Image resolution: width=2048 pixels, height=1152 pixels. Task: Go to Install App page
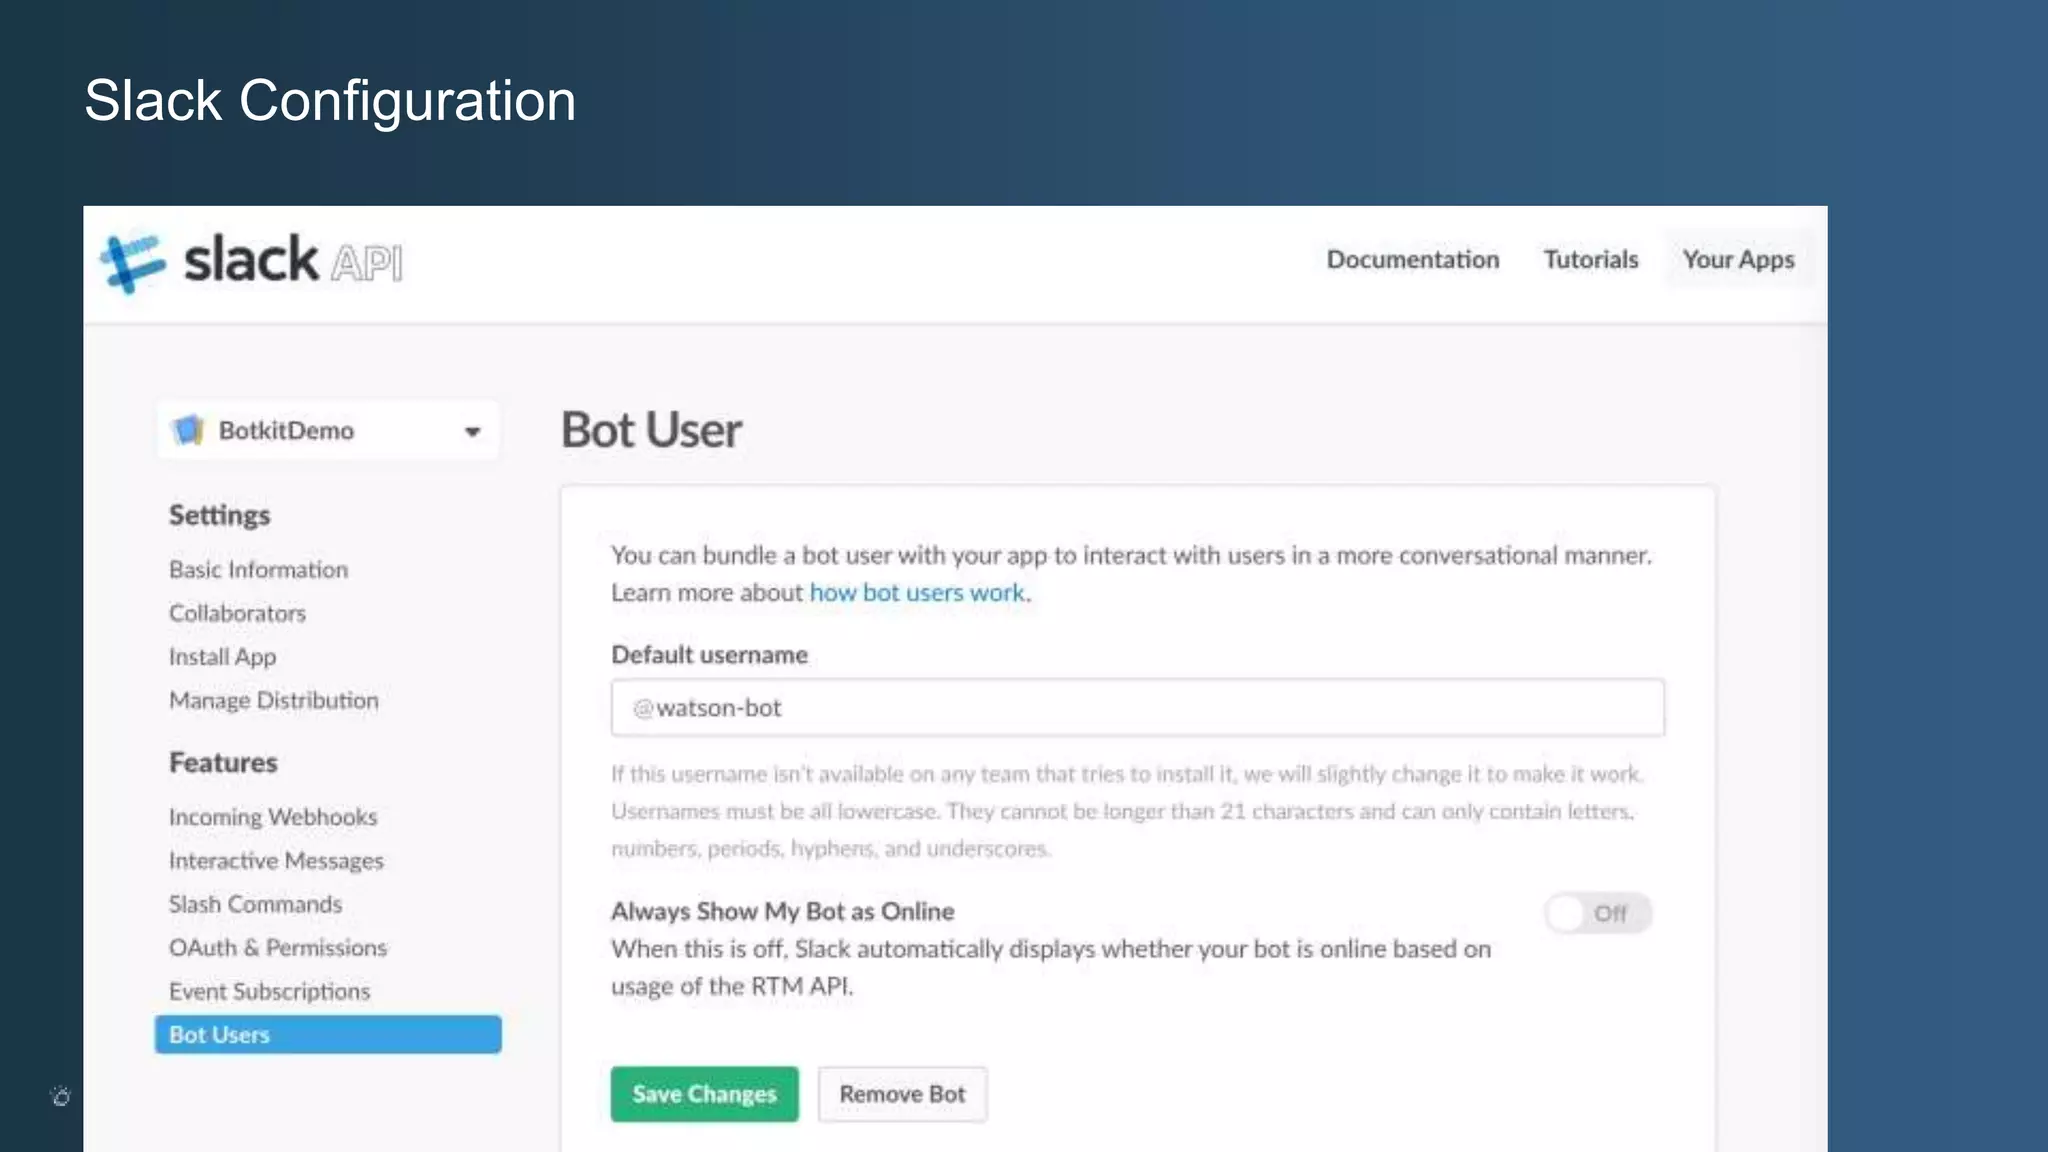222,657
